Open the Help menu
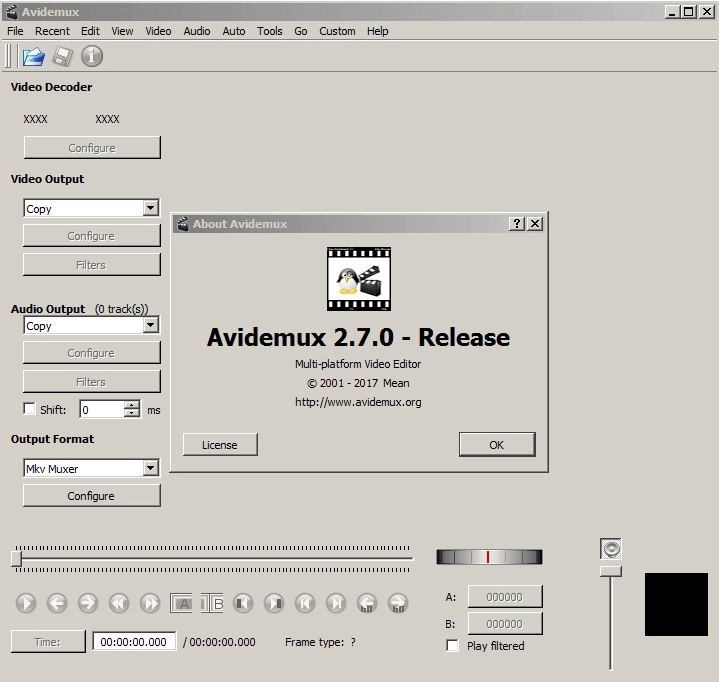This screenshot has height=682, width=719. click(x=377, y=31)
